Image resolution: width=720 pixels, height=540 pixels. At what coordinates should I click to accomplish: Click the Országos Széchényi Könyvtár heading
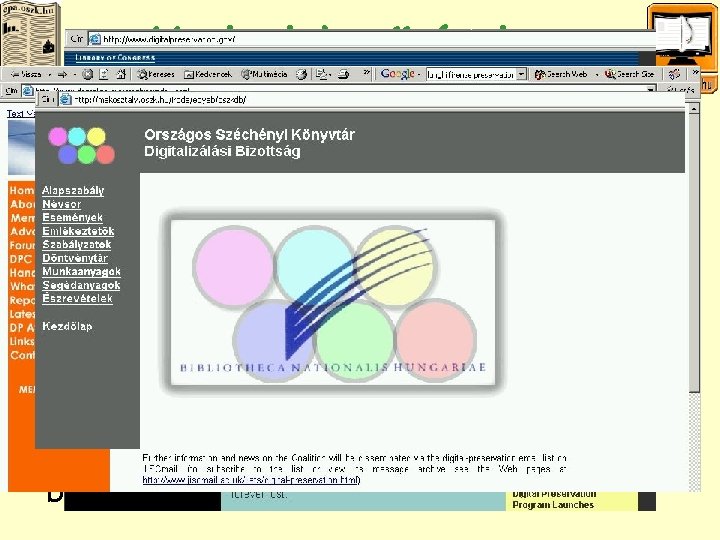(249, 135)
